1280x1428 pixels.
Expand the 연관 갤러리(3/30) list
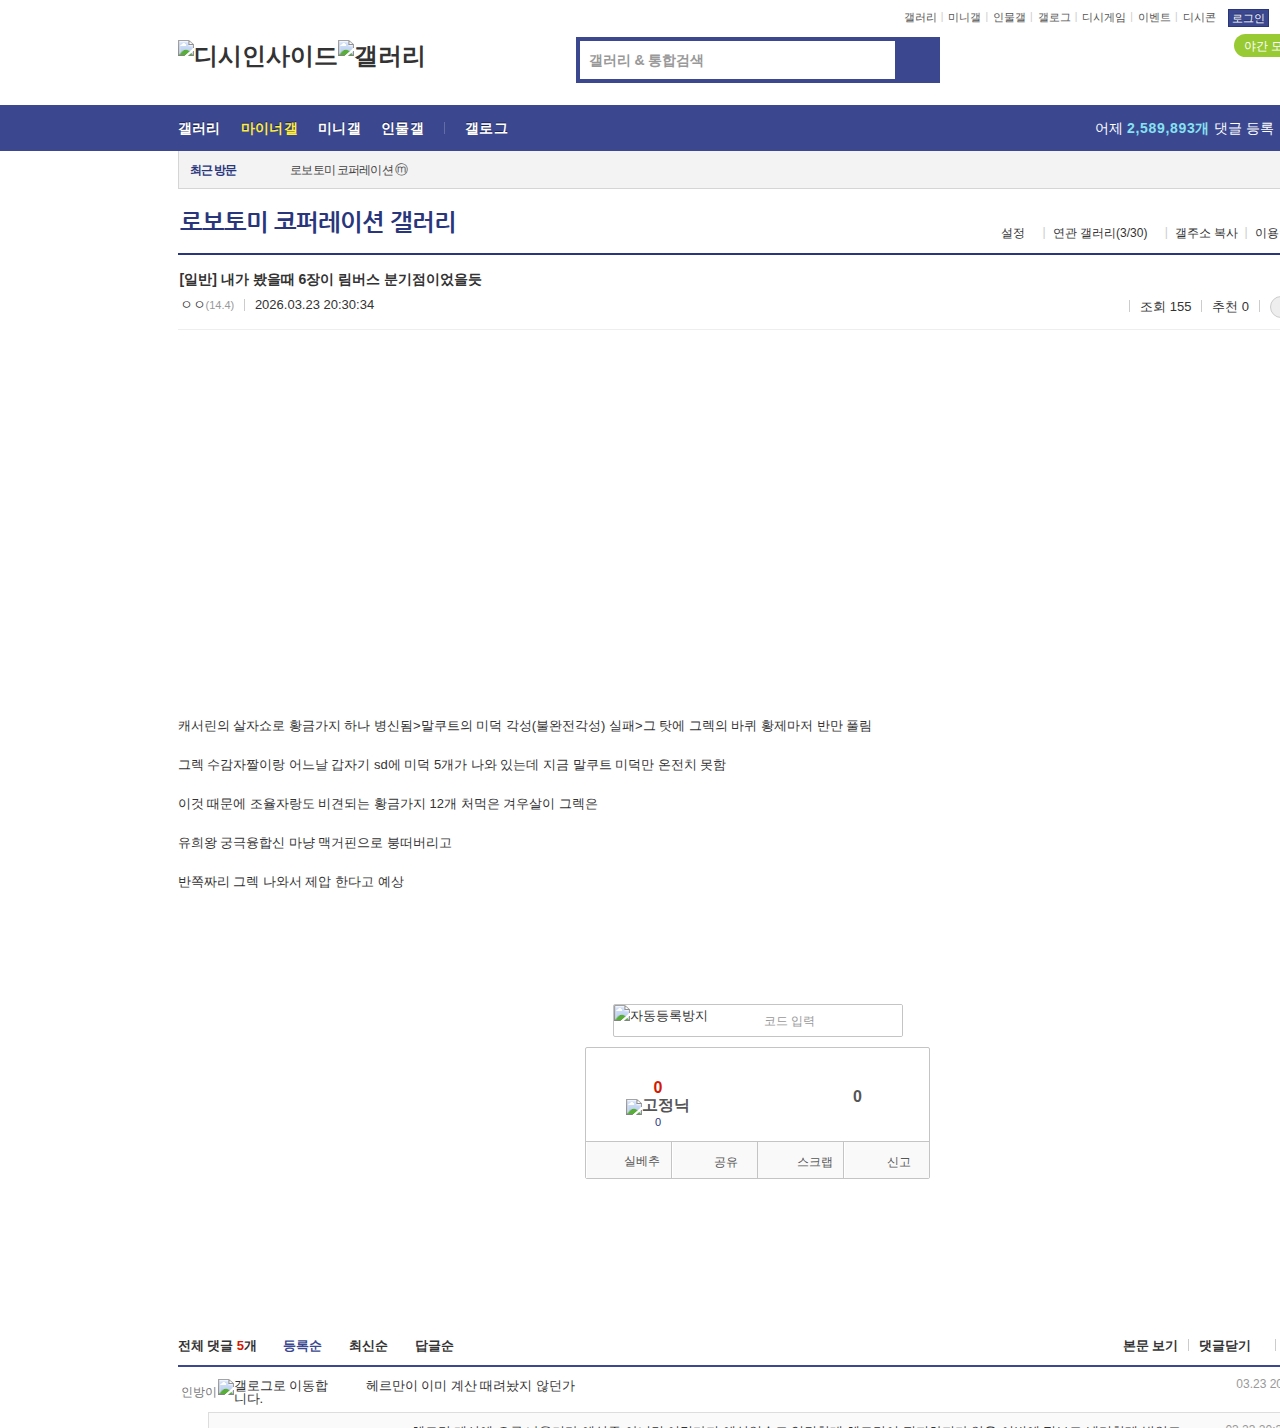(1100, 233)
